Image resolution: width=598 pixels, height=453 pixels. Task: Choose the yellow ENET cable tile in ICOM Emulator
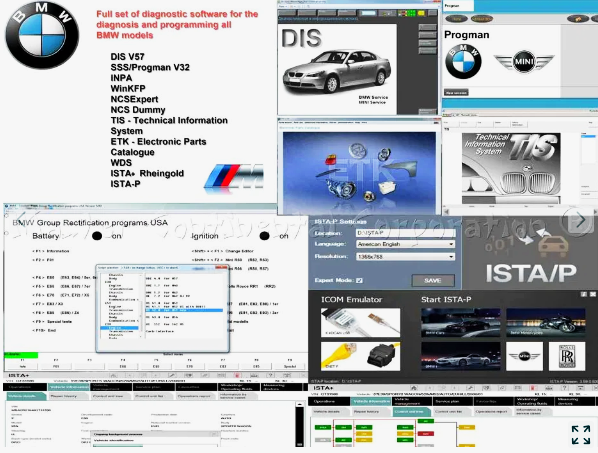coord(360,356)
